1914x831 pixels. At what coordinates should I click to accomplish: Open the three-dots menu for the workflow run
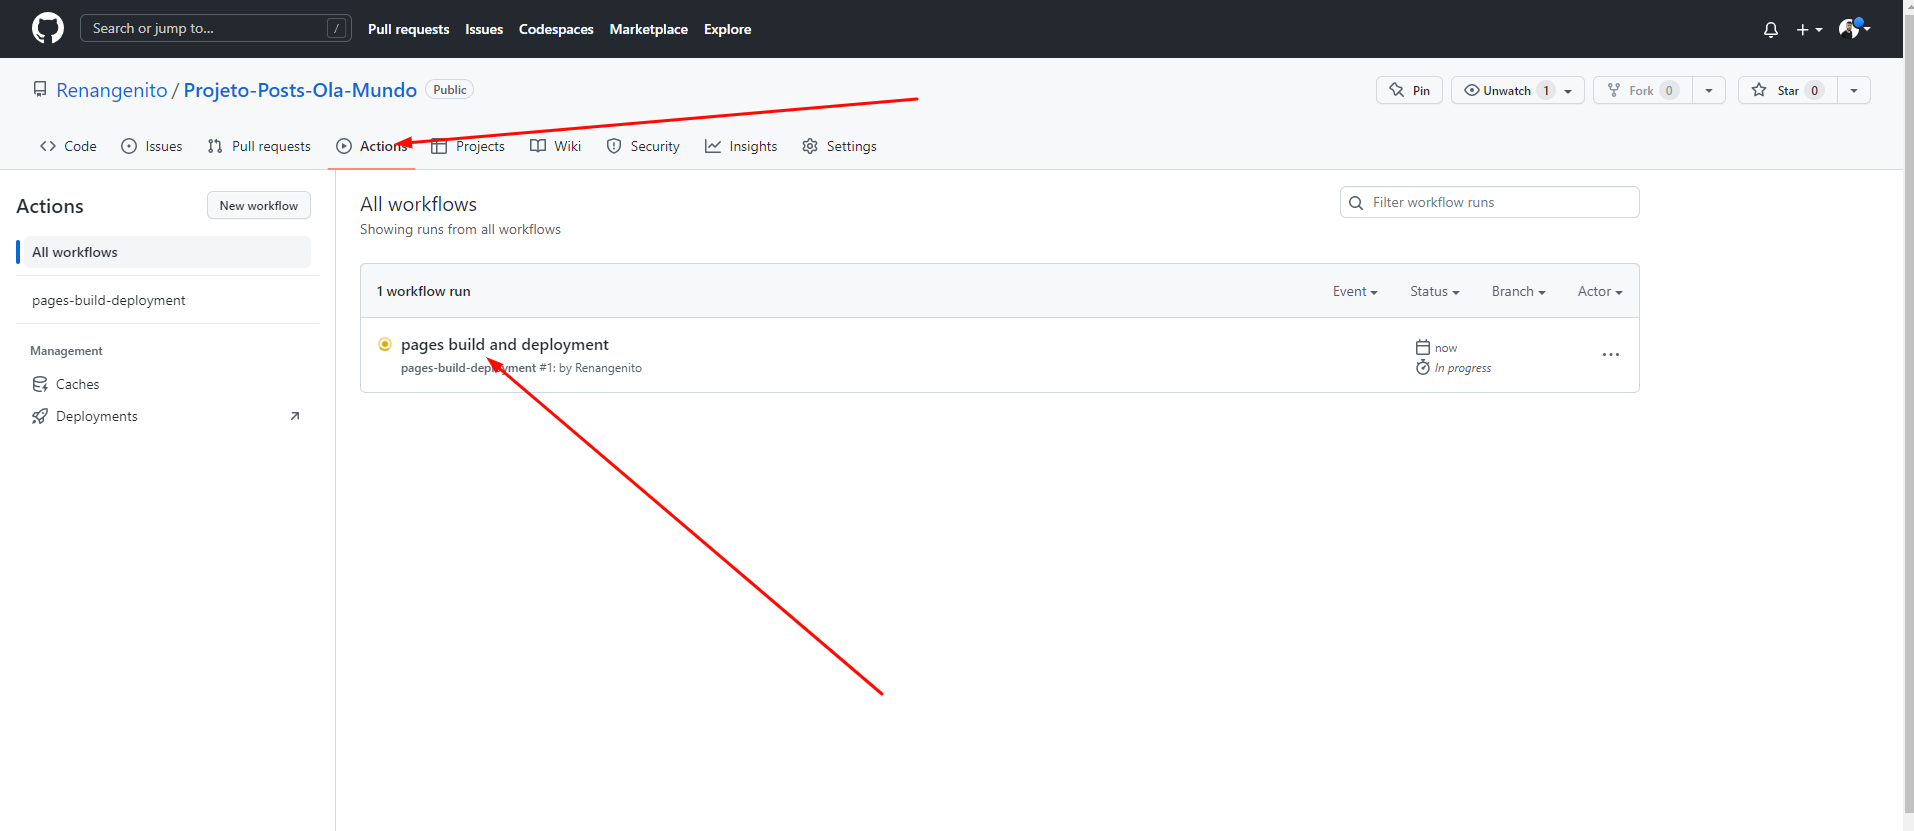1610,355
